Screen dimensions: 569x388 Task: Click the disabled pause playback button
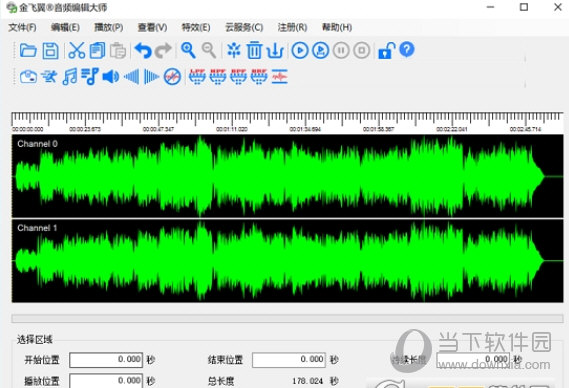click(x=341, y=50)
